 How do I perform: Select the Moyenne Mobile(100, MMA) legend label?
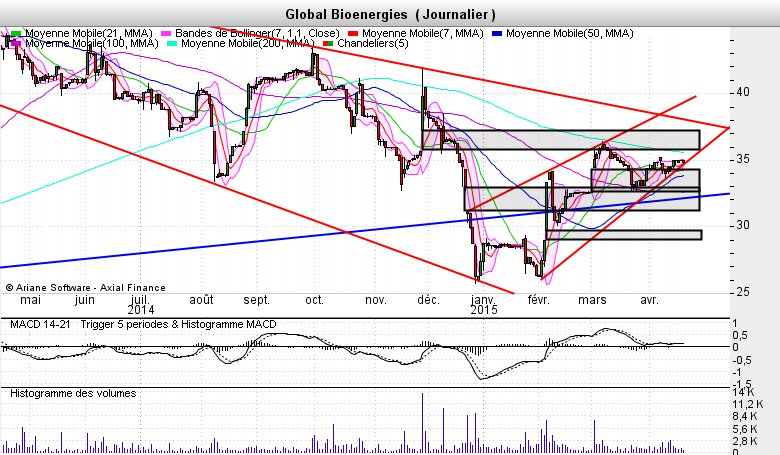tap(92, 44)
